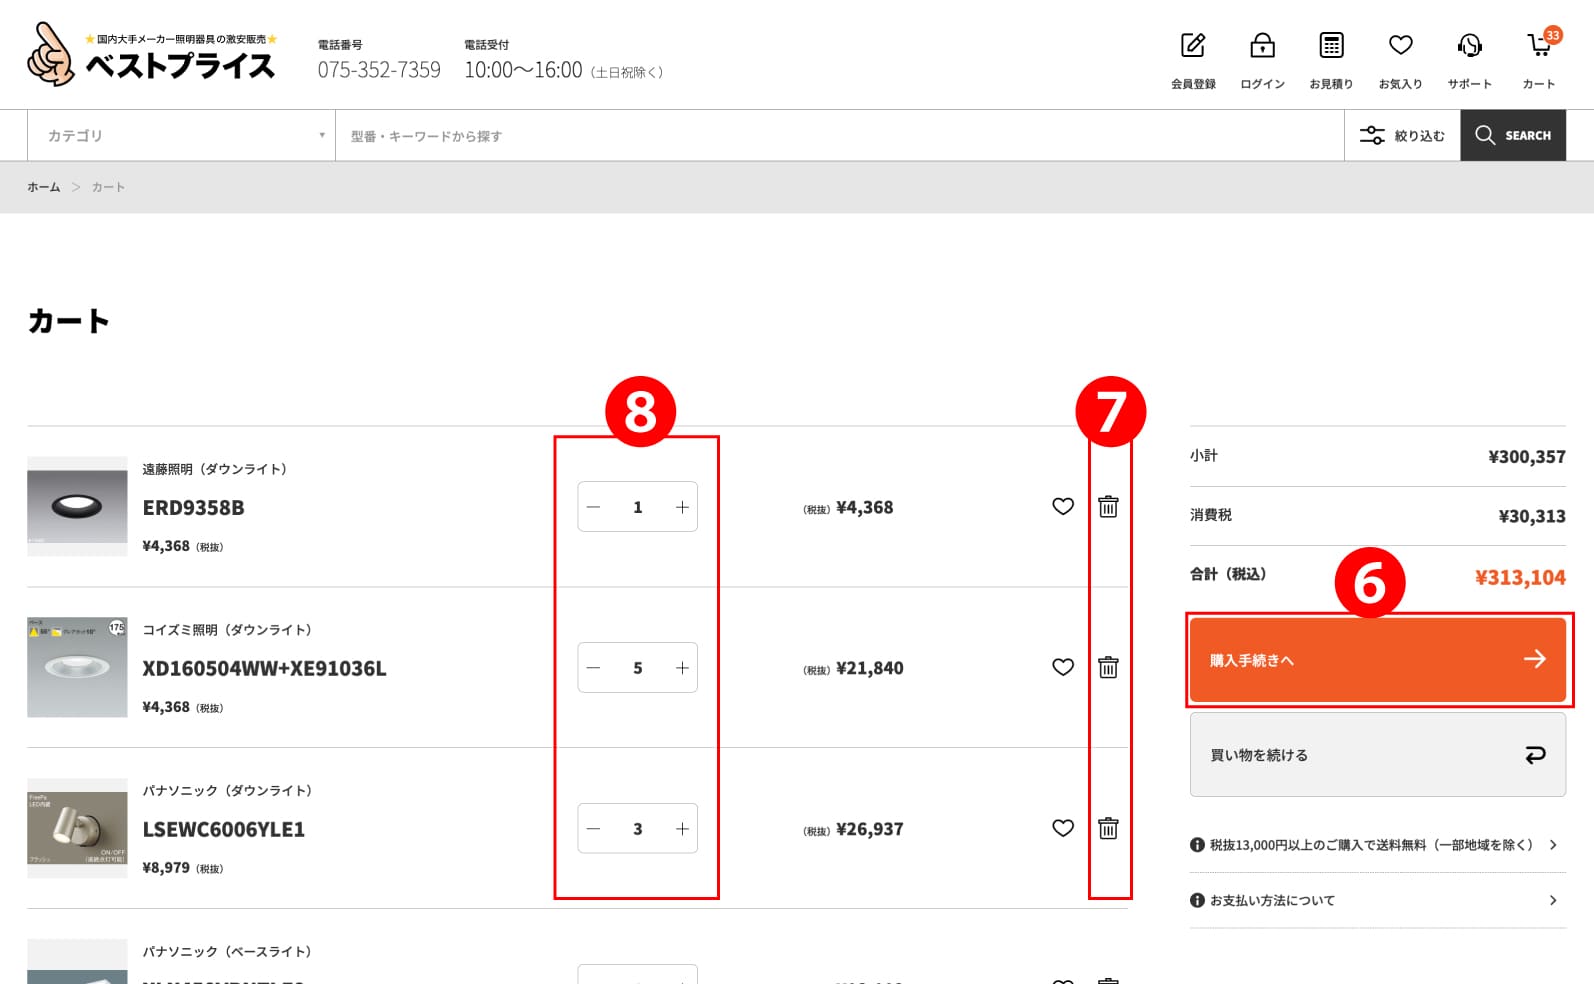Delete ERD9358B with its trash icon
1594x984 pixels.
point(1108,507)
